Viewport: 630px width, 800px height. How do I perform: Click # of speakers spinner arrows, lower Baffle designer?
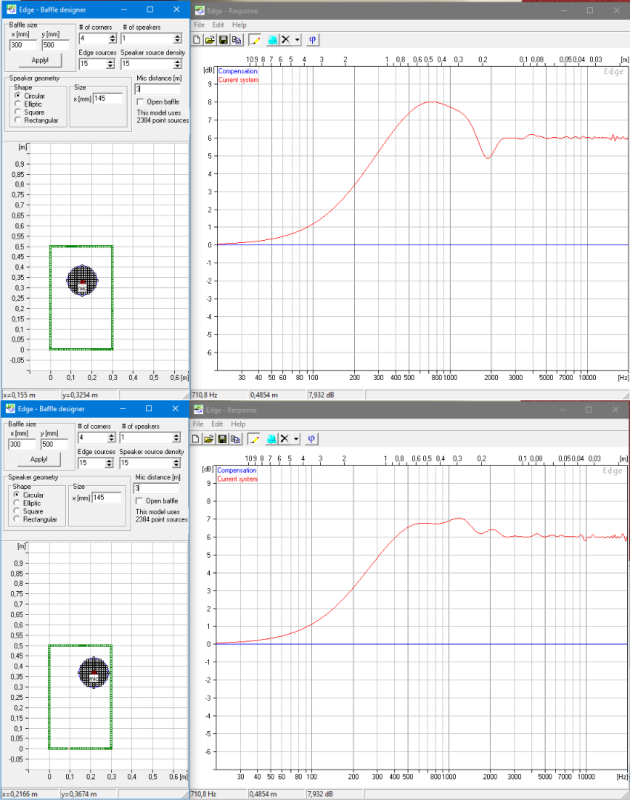click(x=176, y=437)
